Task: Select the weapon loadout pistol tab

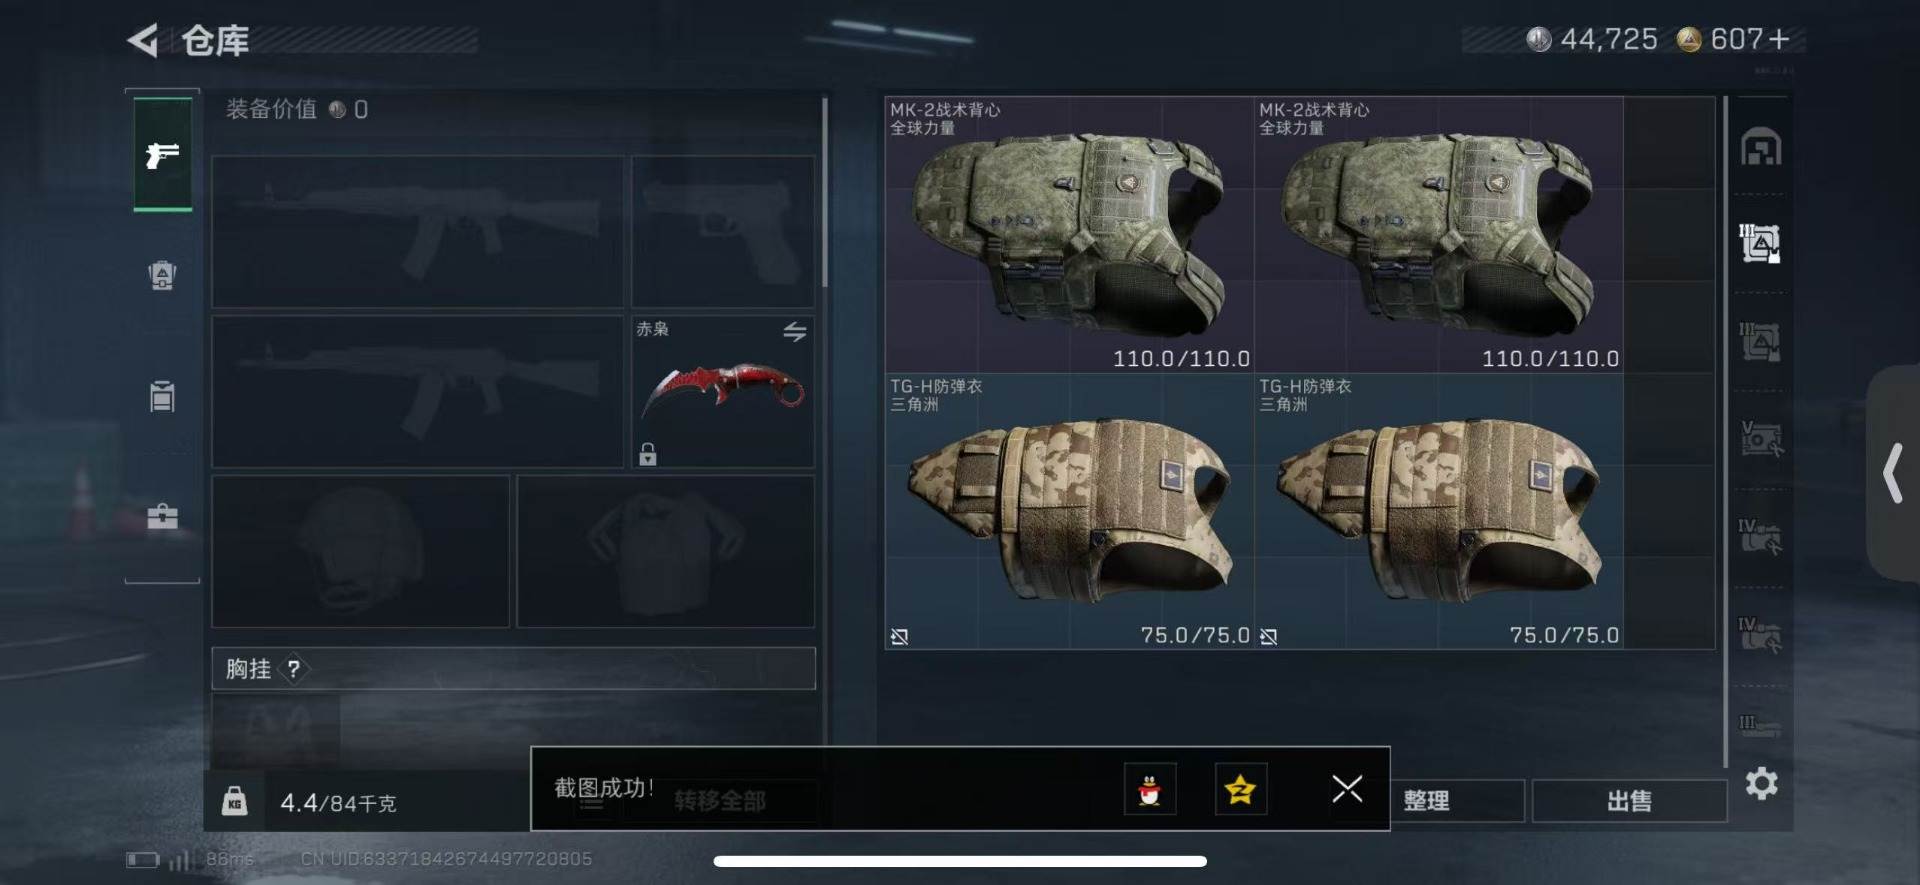Action: click(162, 155)
